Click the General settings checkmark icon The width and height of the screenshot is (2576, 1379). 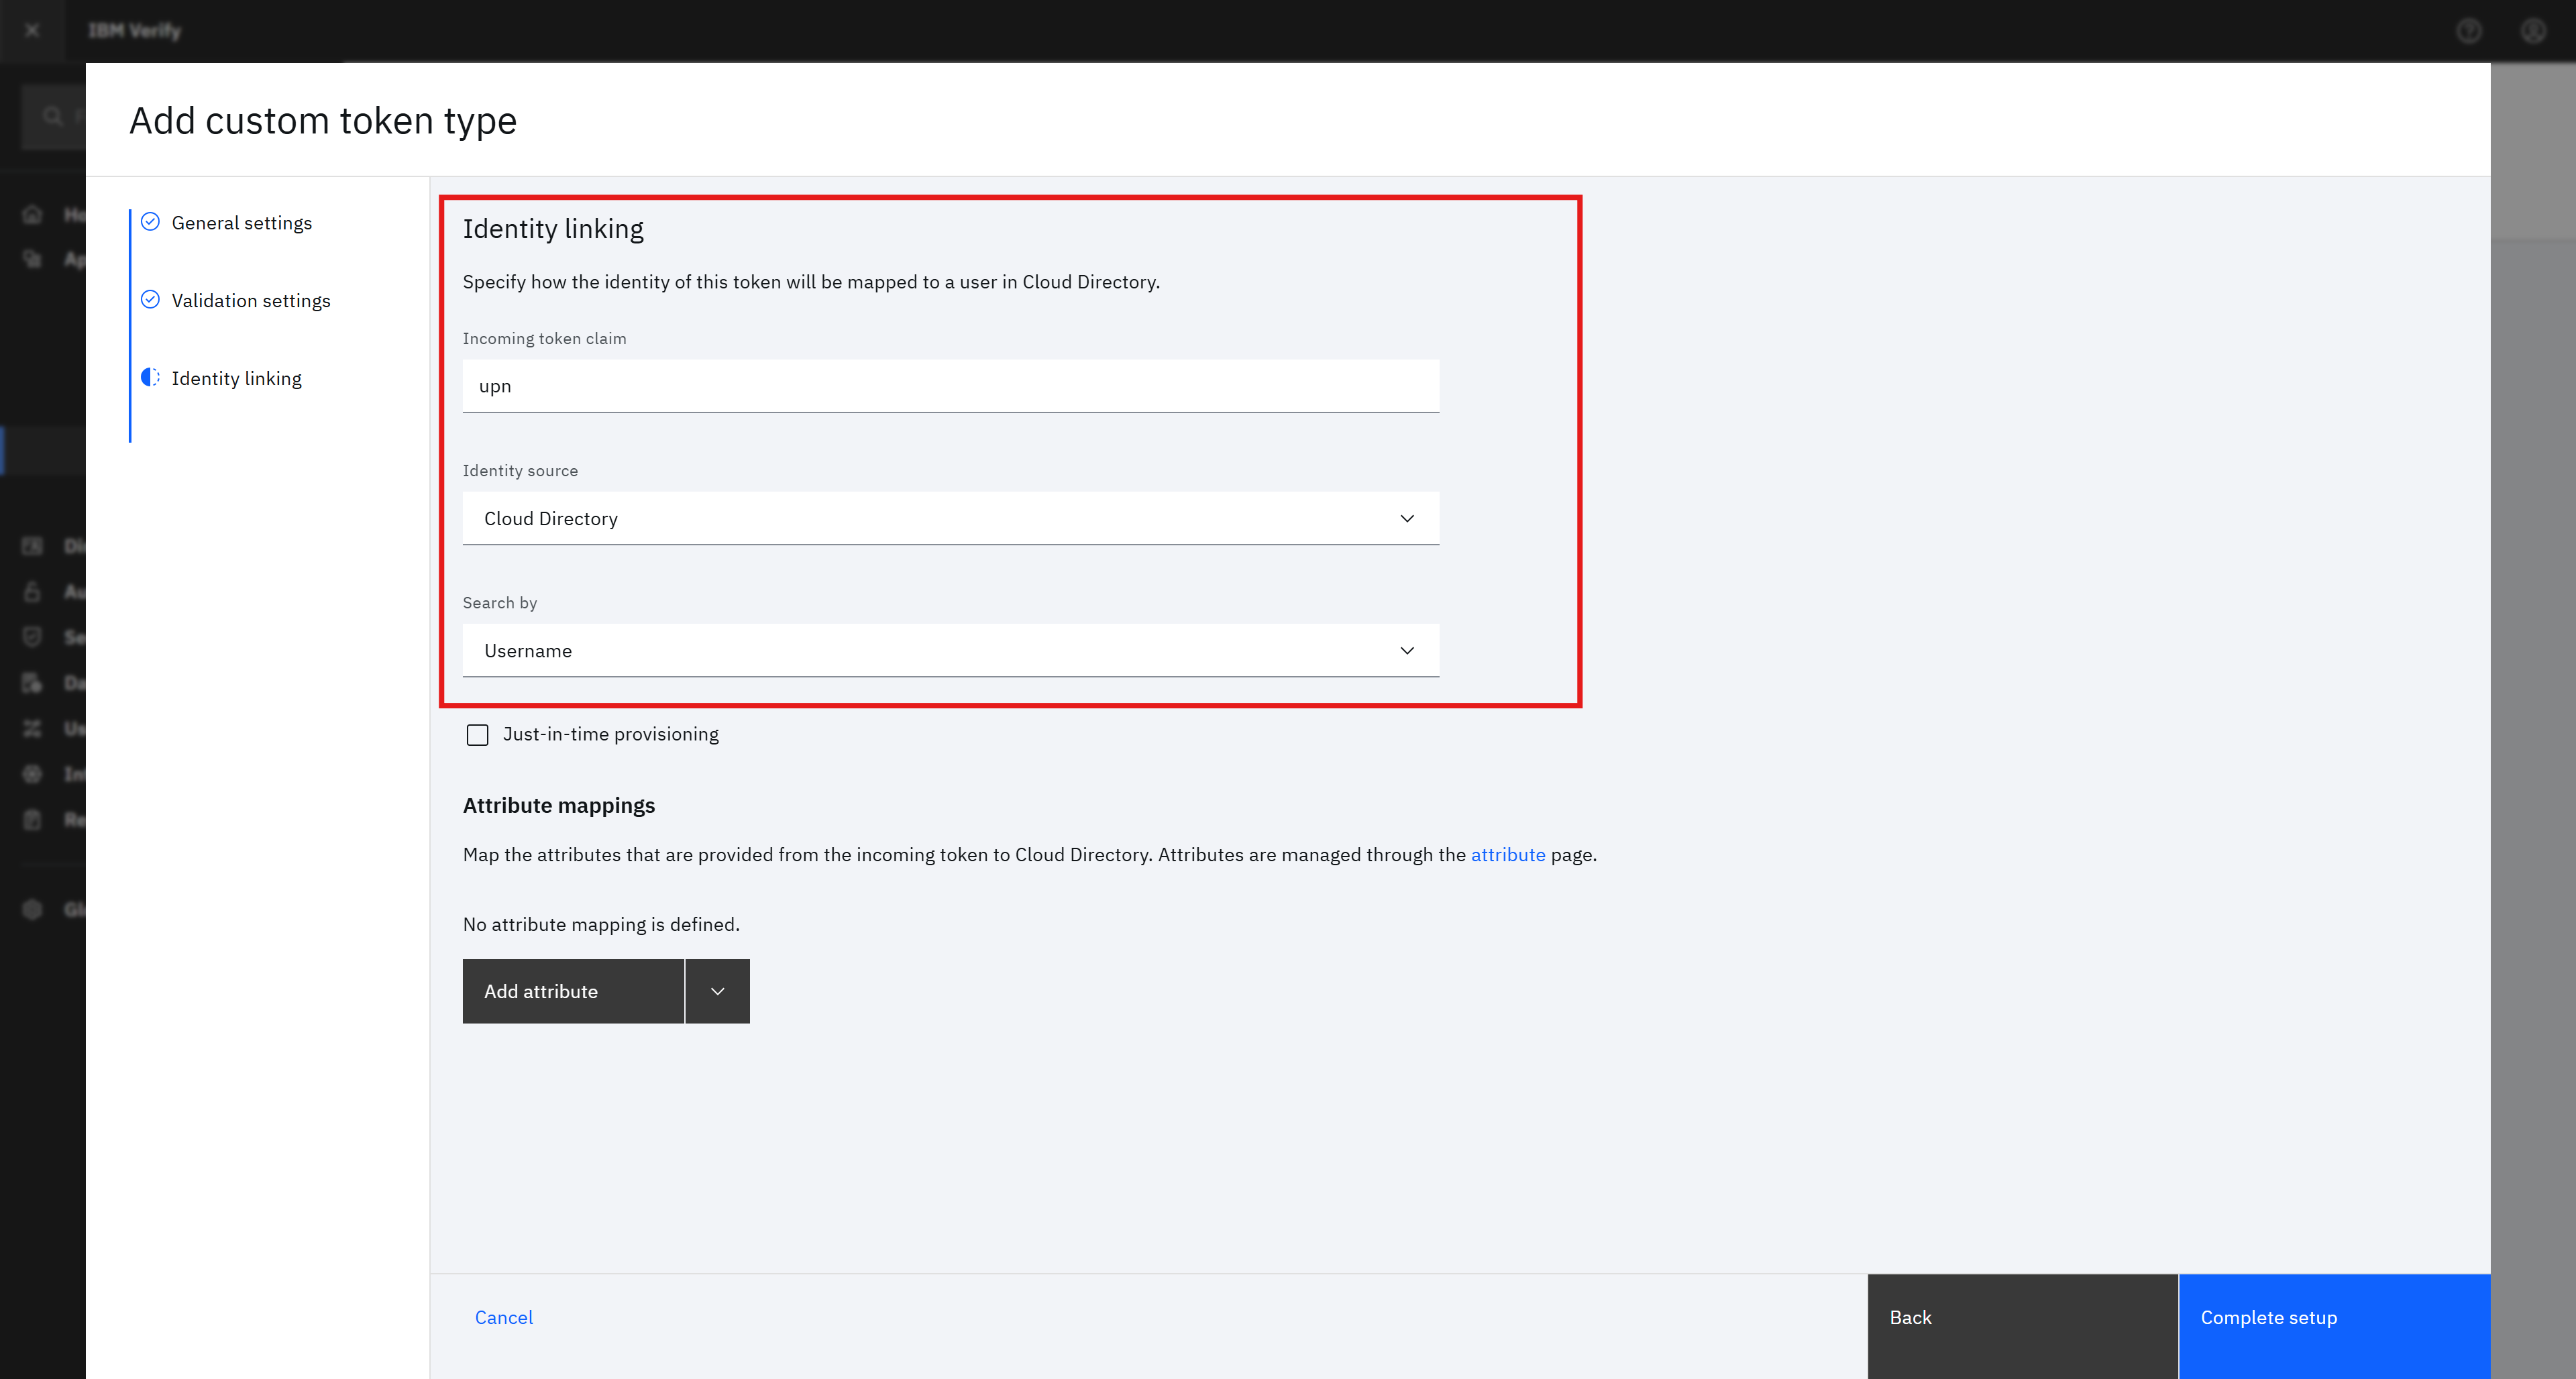(x=150, y=222)
